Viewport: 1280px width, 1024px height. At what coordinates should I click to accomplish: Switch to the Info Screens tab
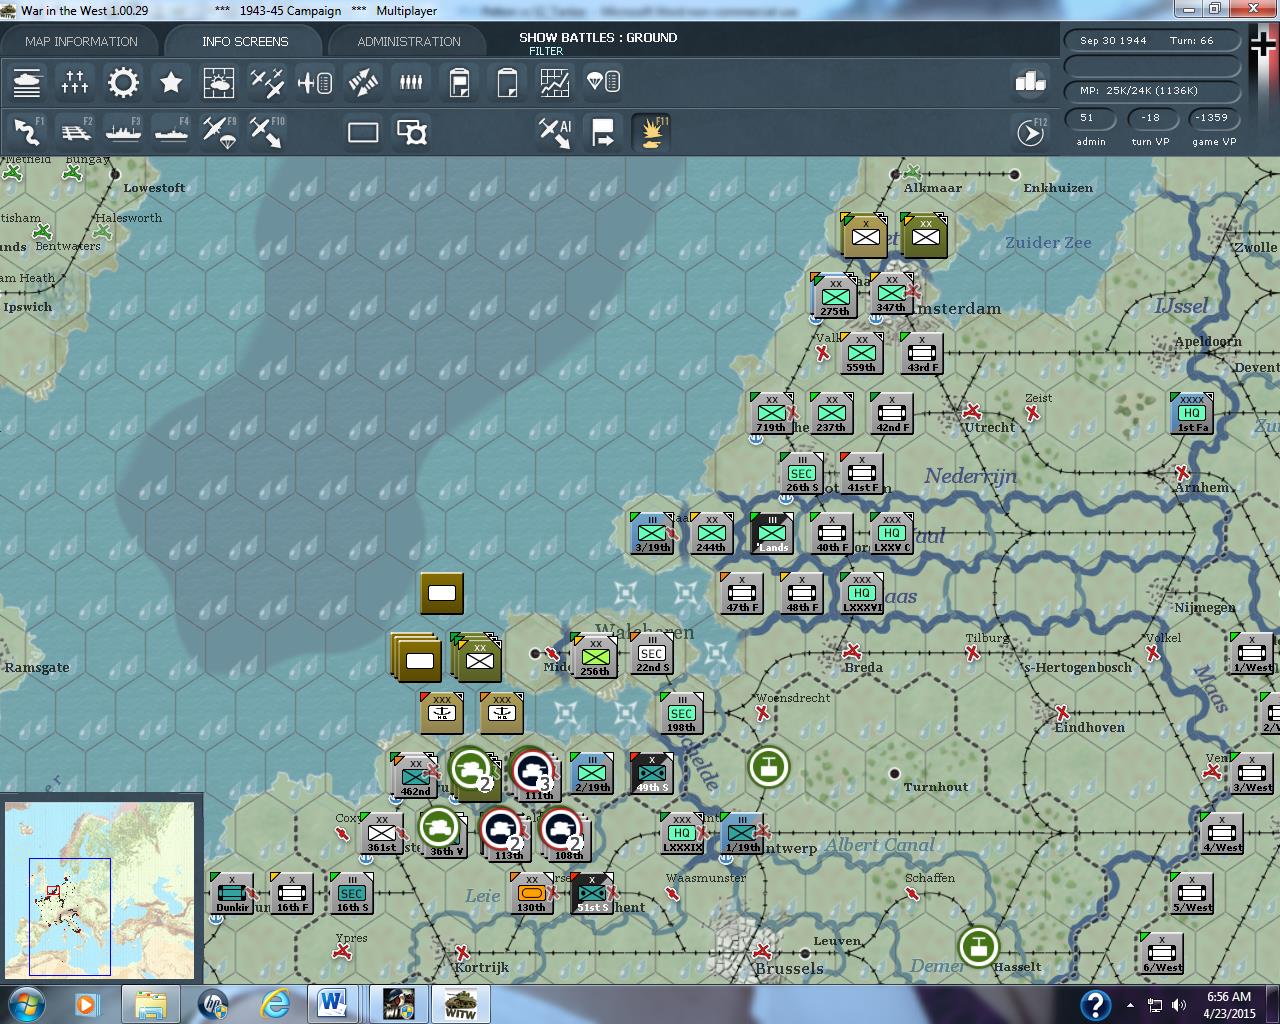[244, 41]
